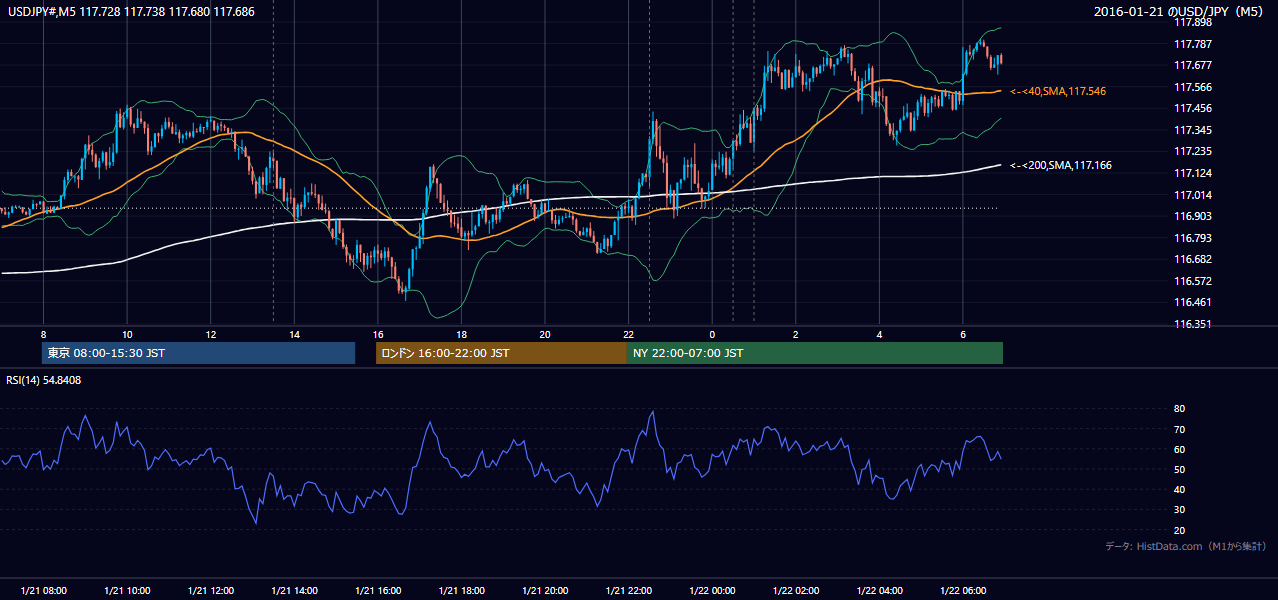1278x600 pixels.
Task: Click the RSI 30 level label
Action: pyautogui.click(x=1179, y=510)
